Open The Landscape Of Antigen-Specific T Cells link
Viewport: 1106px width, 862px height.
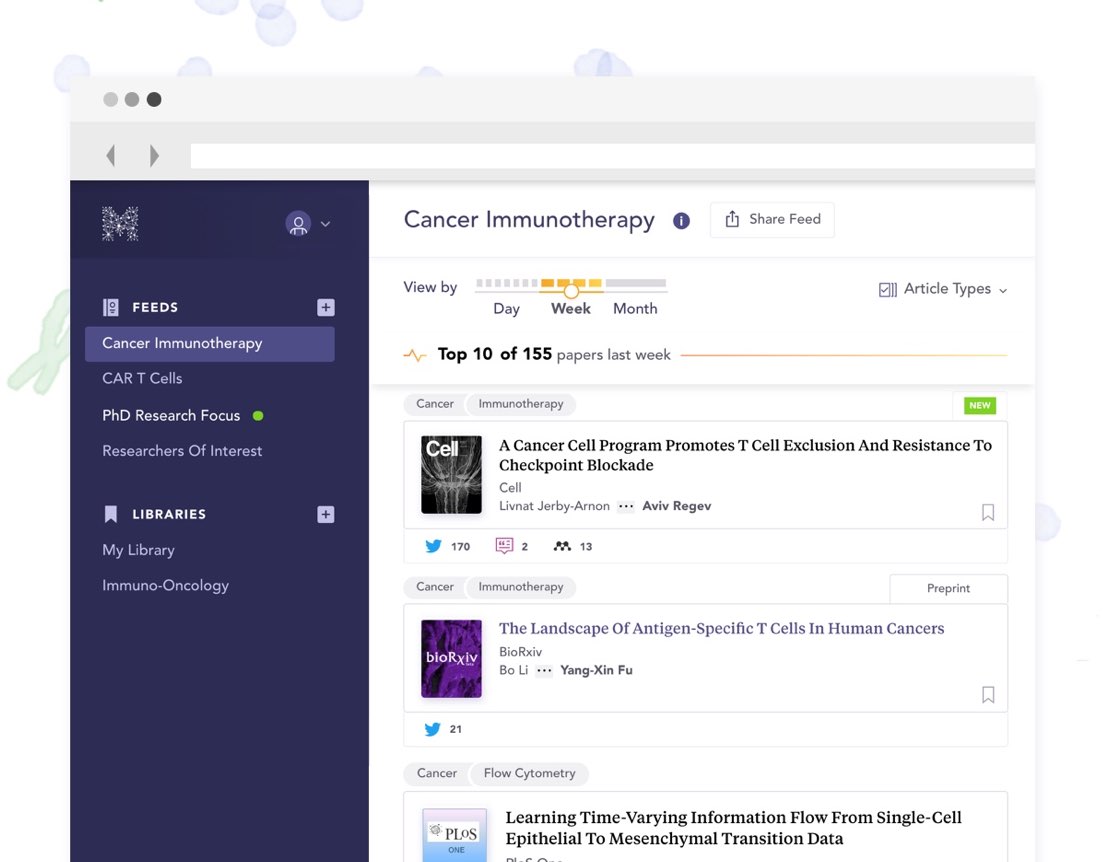pos(721,628)
